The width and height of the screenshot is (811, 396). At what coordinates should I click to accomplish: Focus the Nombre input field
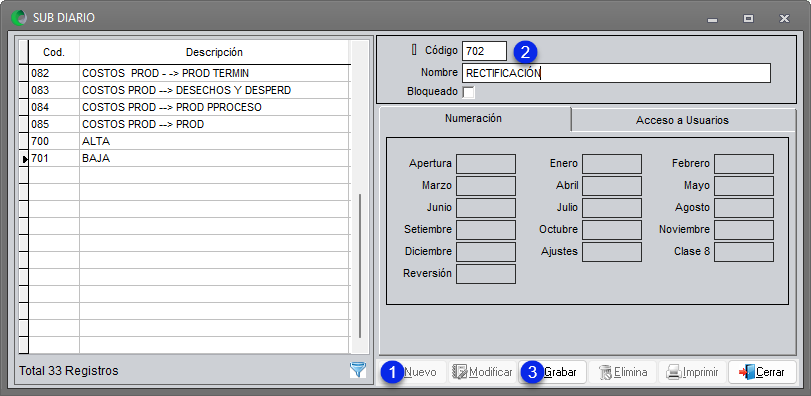616,73
